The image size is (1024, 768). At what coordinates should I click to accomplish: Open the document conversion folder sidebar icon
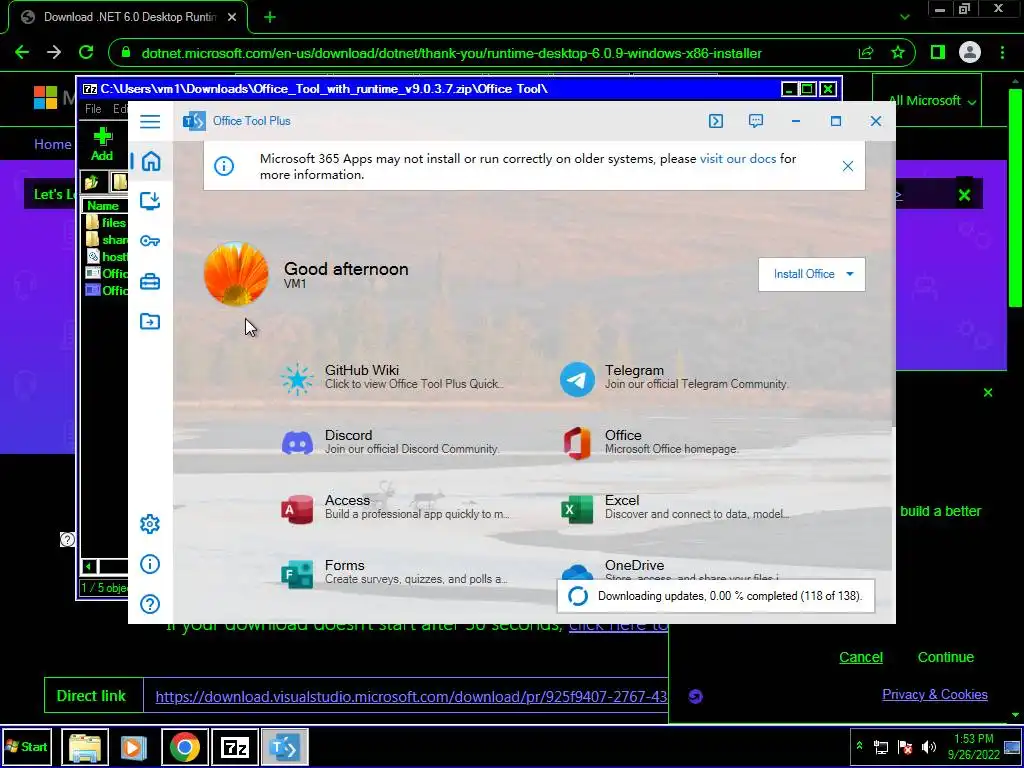point(150,321)
